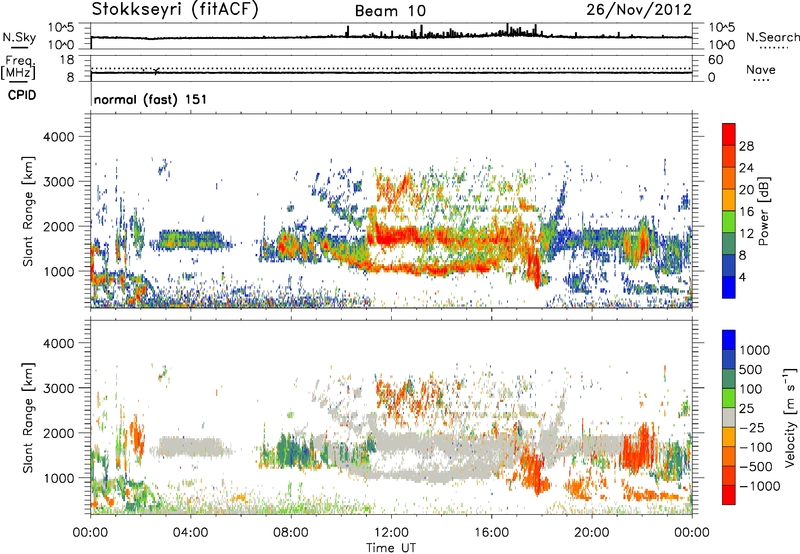The width and height of the screenshot is (800, 554).
Task: Select the power panel Slant Range [km] label
Action: (28, 211)
